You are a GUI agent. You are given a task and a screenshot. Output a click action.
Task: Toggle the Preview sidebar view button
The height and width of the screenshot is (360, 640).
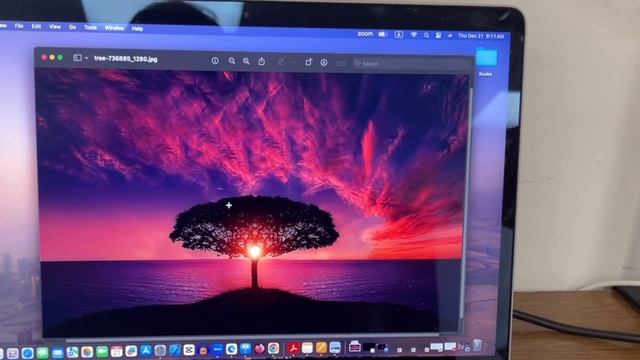click(x=77, y=58)
